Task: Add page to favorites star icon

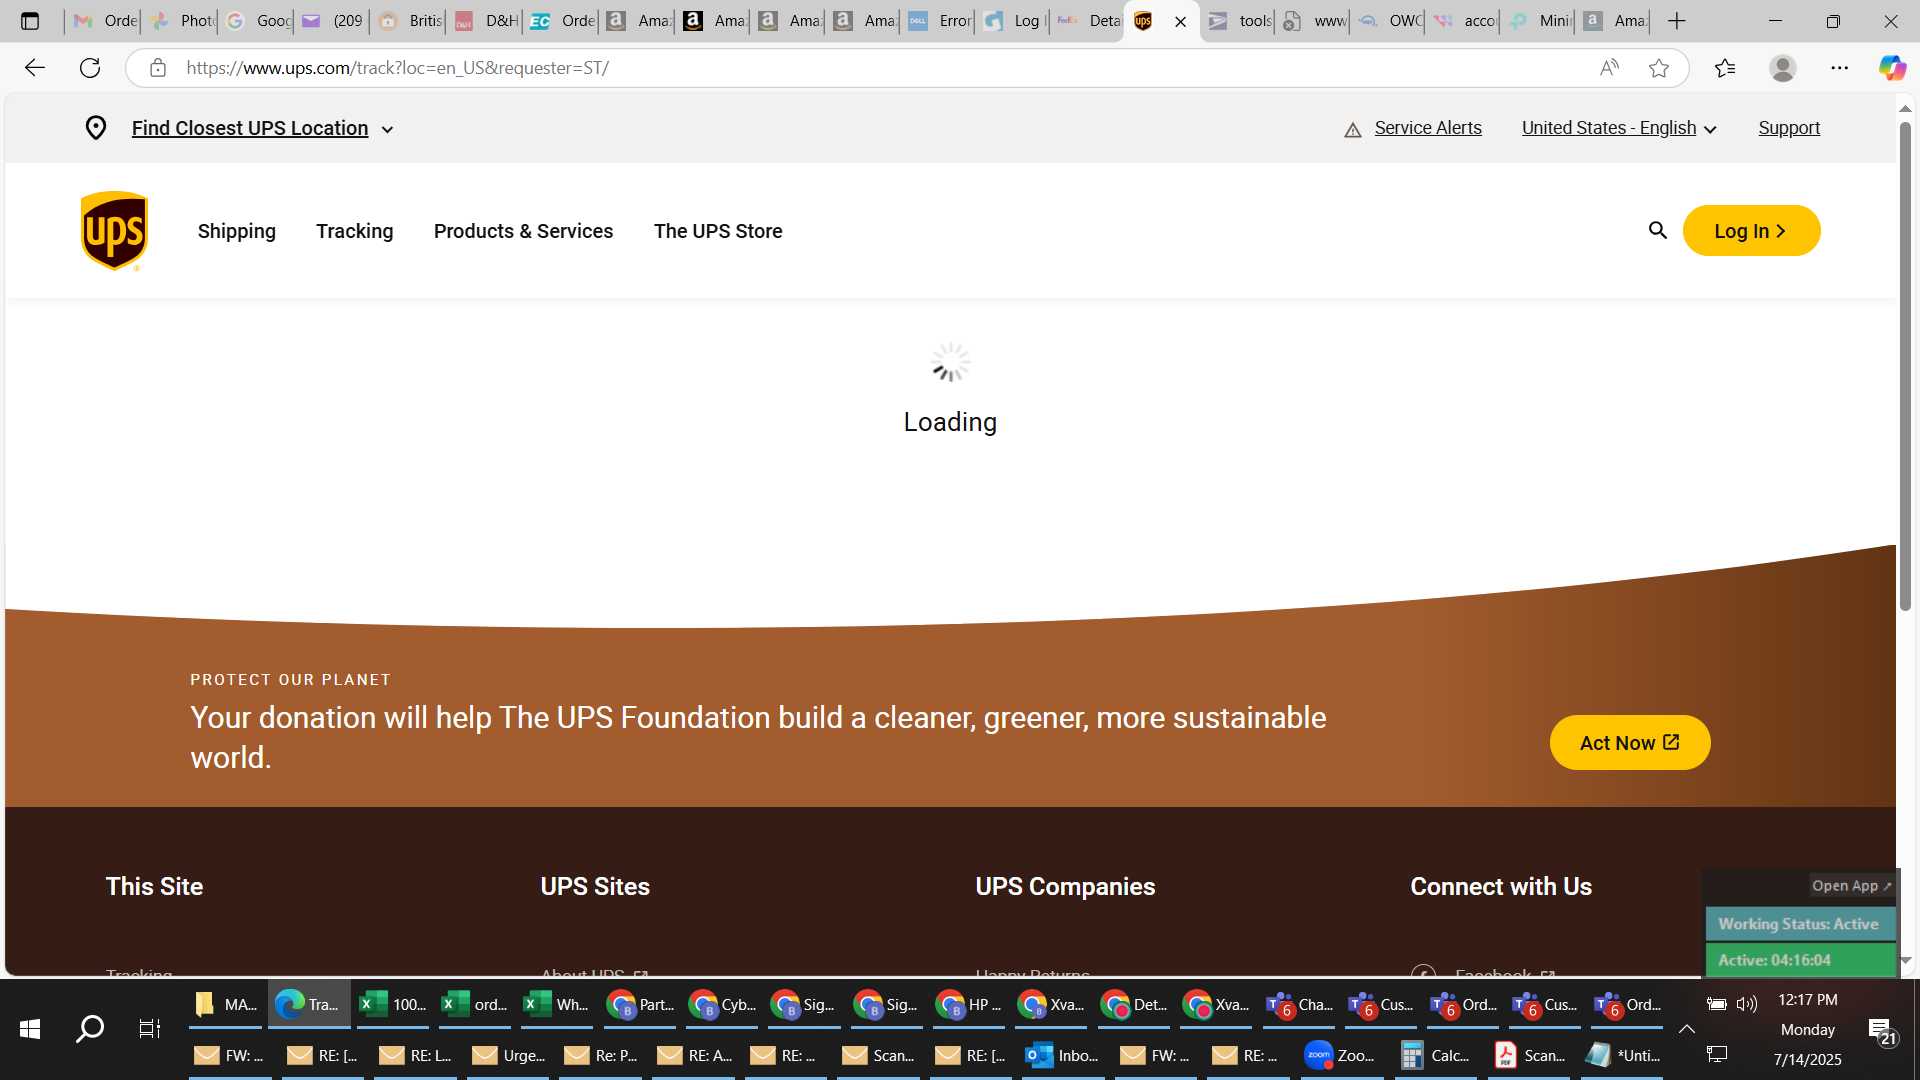Action: [x=1659, y=68]
